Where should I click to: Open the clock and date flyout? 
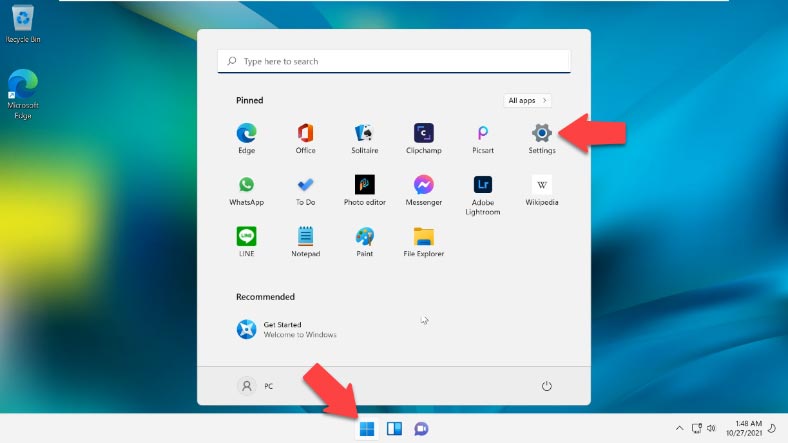pyautogui.click(x=744, y=428)
